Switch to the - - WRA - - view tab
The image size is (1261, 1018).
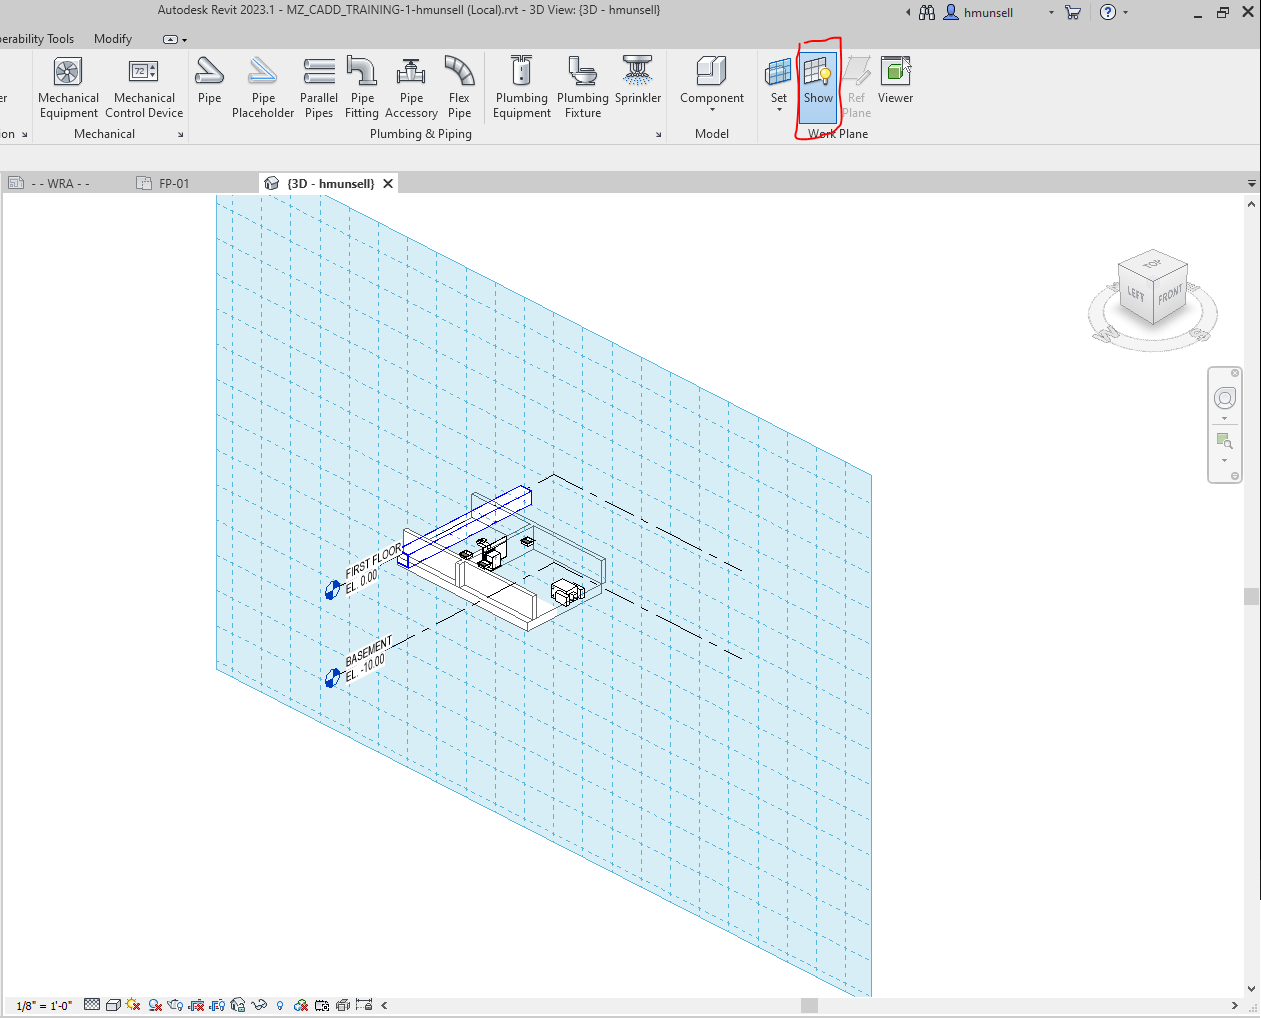point(60,184)
